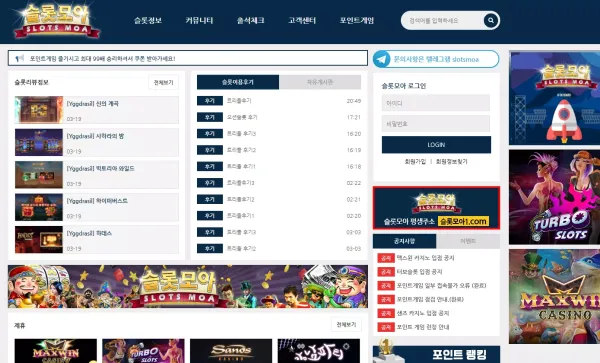Open the 포인트게임 menu
Viewport: 600px width, 363px height.
pos(357,21)
